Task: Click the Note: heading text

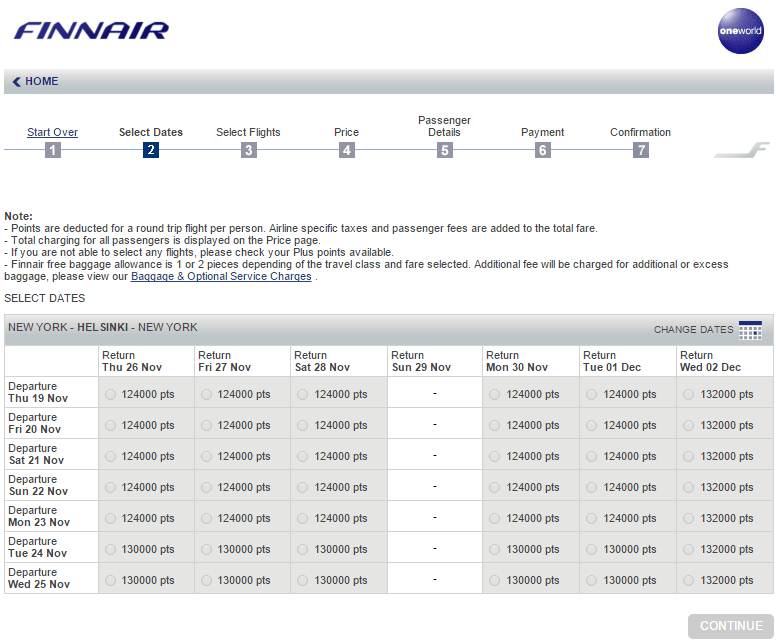Action: pyautogui.click(x=18, y=216)
